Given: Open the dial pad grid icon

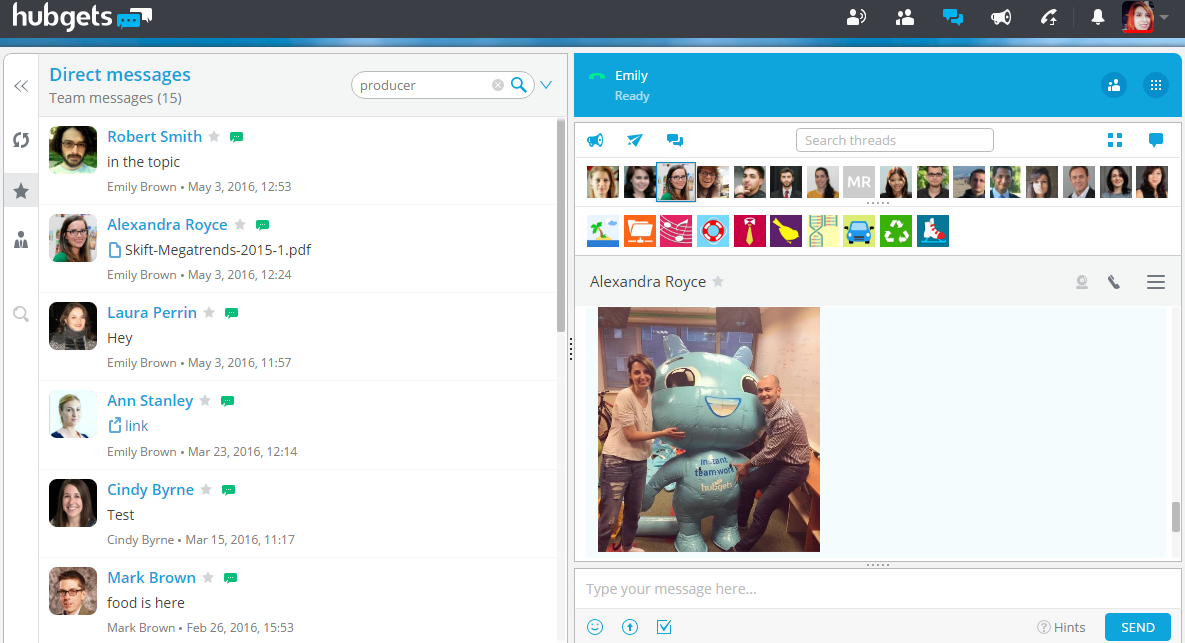Looking at the screenshot, I should 1155,85.
